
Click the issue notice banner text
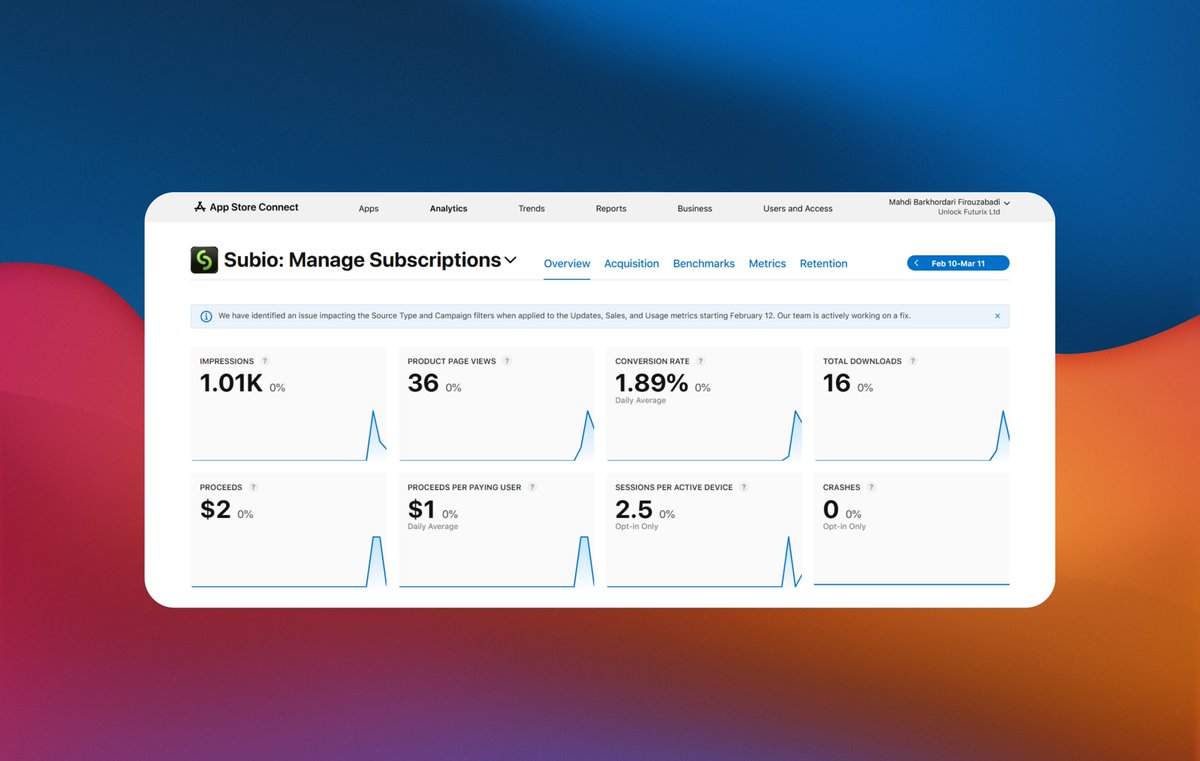pos(564,316)
